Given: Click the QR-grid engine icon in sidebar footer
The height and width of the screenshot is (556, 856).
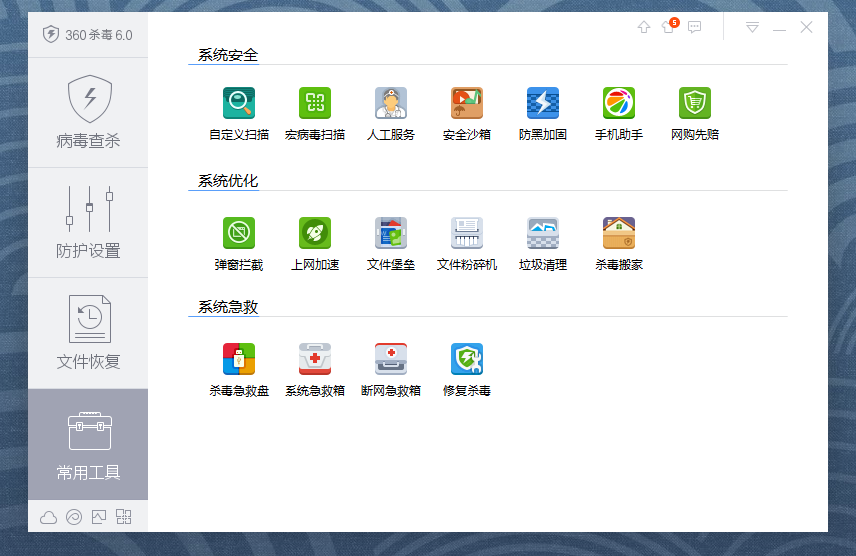Looking at the screenshot, I should 124,517.
